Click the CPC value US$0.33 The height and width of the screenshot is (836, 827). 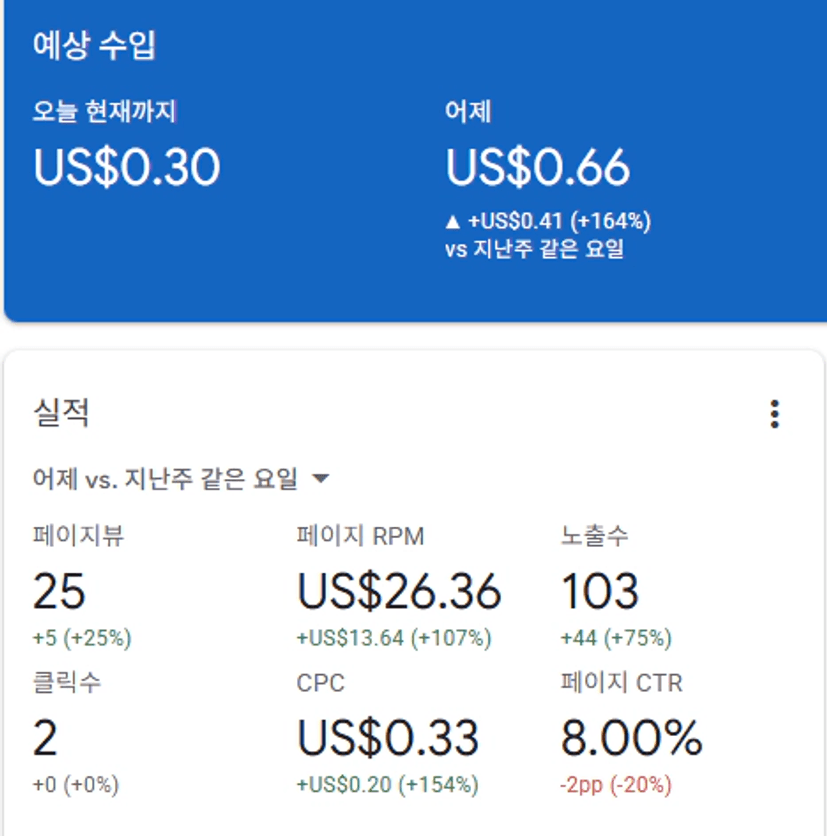click(388, 739)
